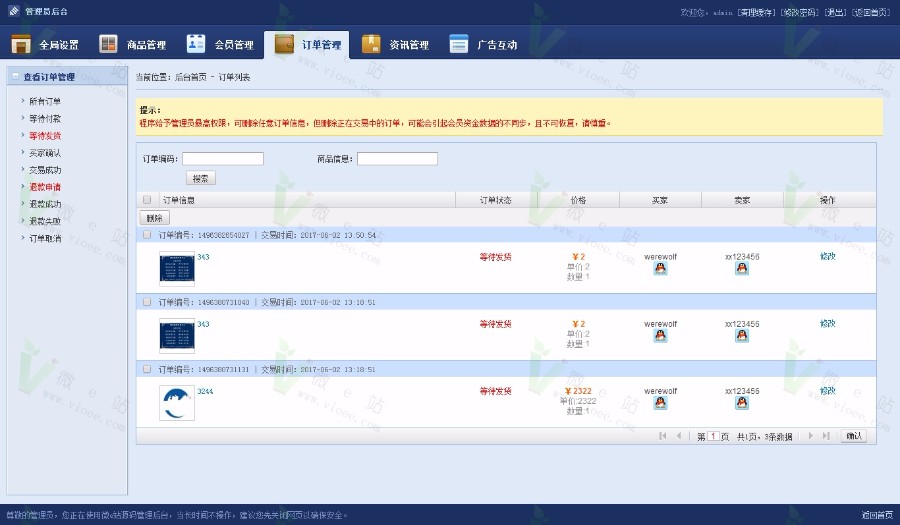Focus the 商品信息 input field
Screen dimensions: 900x525
coord(397,159)
